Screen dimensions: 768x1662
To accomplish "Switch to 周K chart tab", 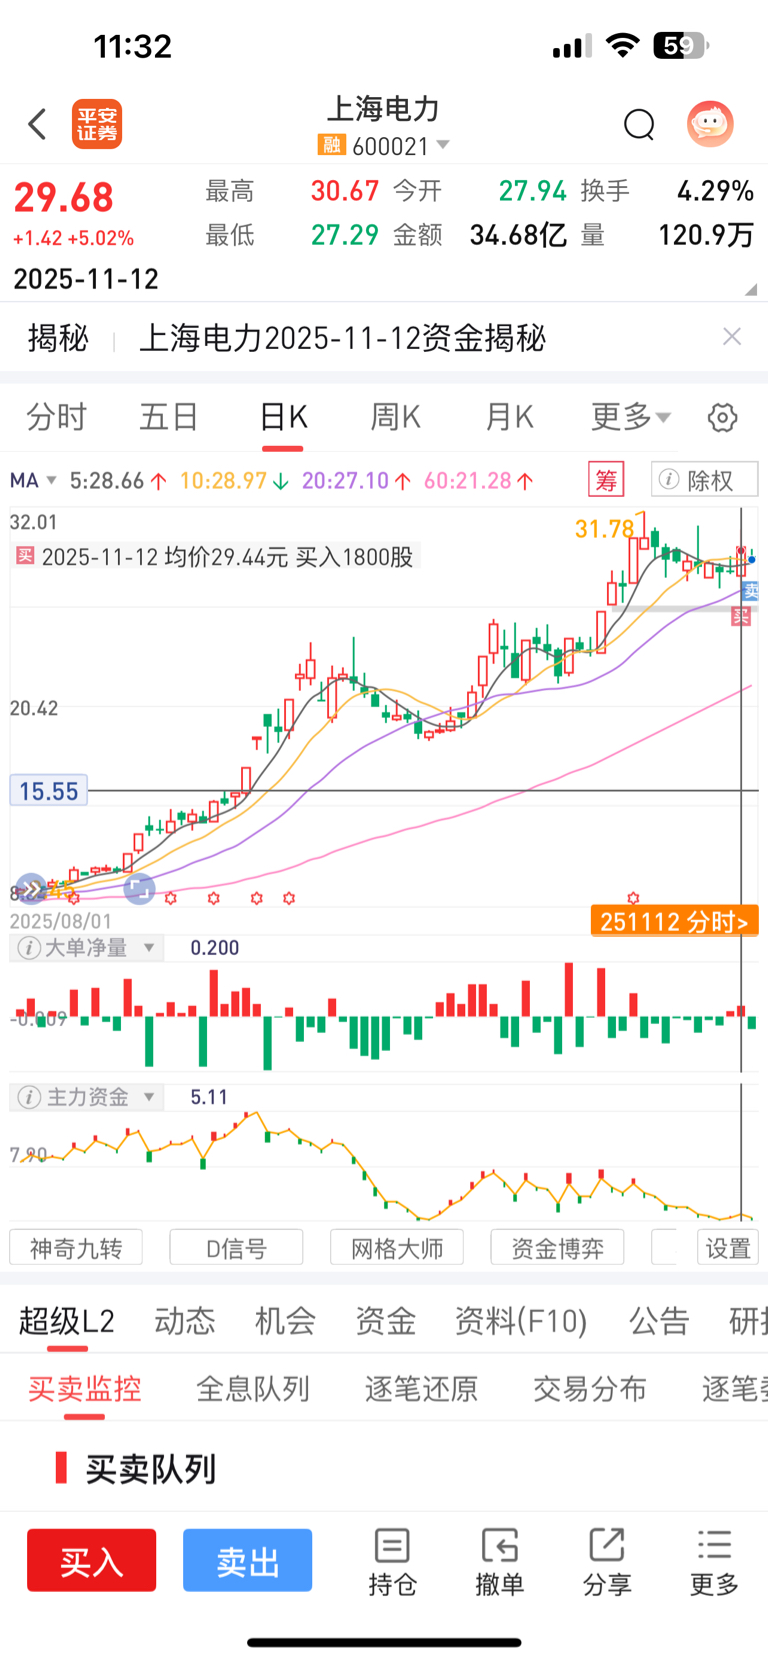I will click(x=396, y=416).
